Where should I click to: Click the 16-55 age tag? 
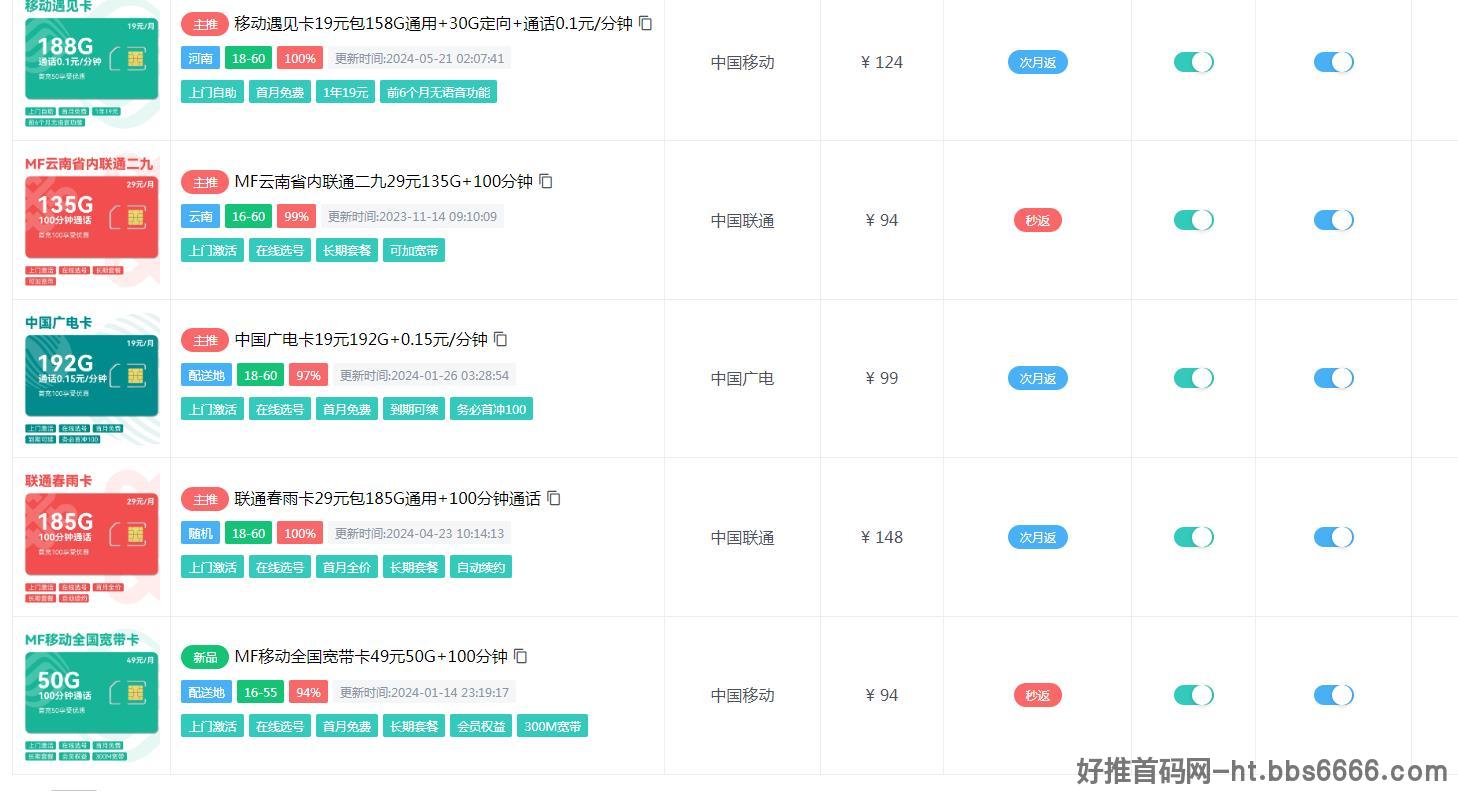[x=260, y=692]
